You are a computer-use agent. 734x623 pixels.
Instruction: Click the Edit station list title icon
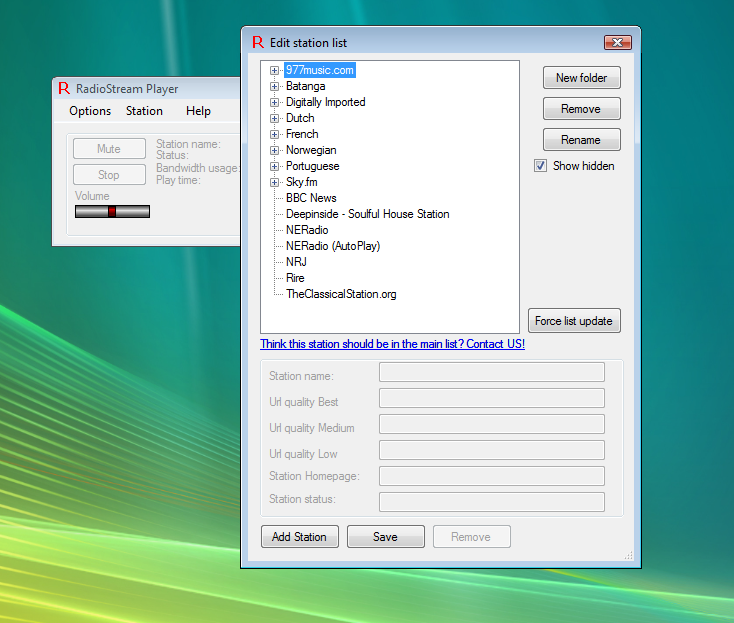click(258, 42)
